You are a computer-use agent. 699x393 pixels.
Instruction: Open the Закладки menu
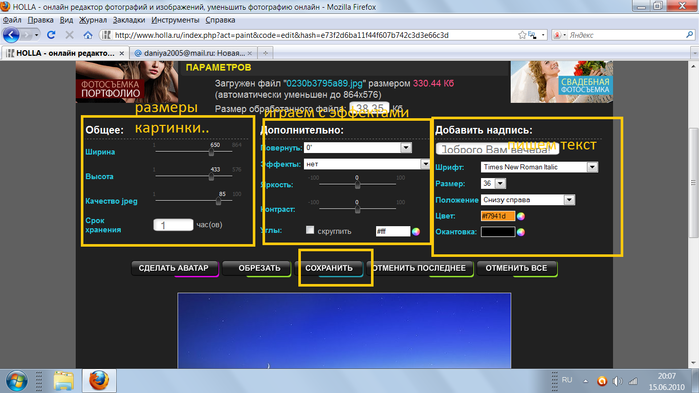129,20
